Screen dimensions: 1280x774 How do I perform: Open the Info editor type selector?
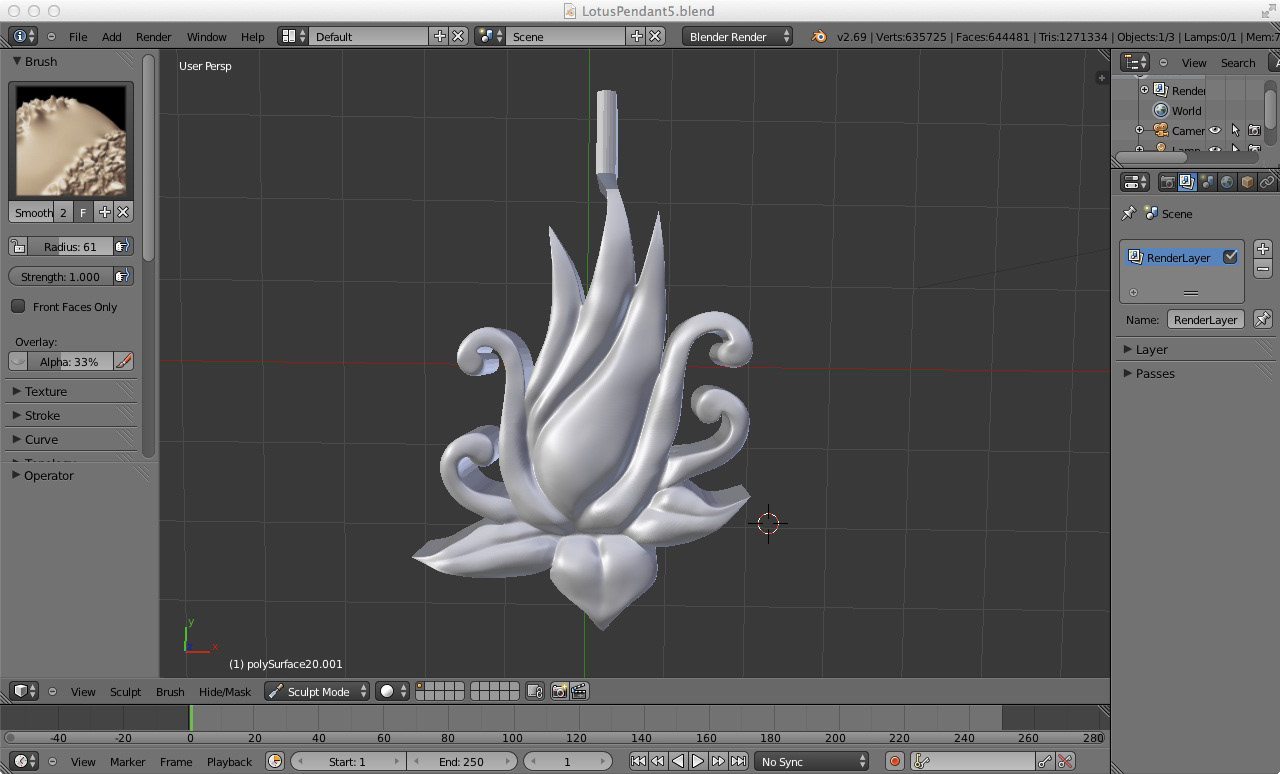(x=23, y=36)
